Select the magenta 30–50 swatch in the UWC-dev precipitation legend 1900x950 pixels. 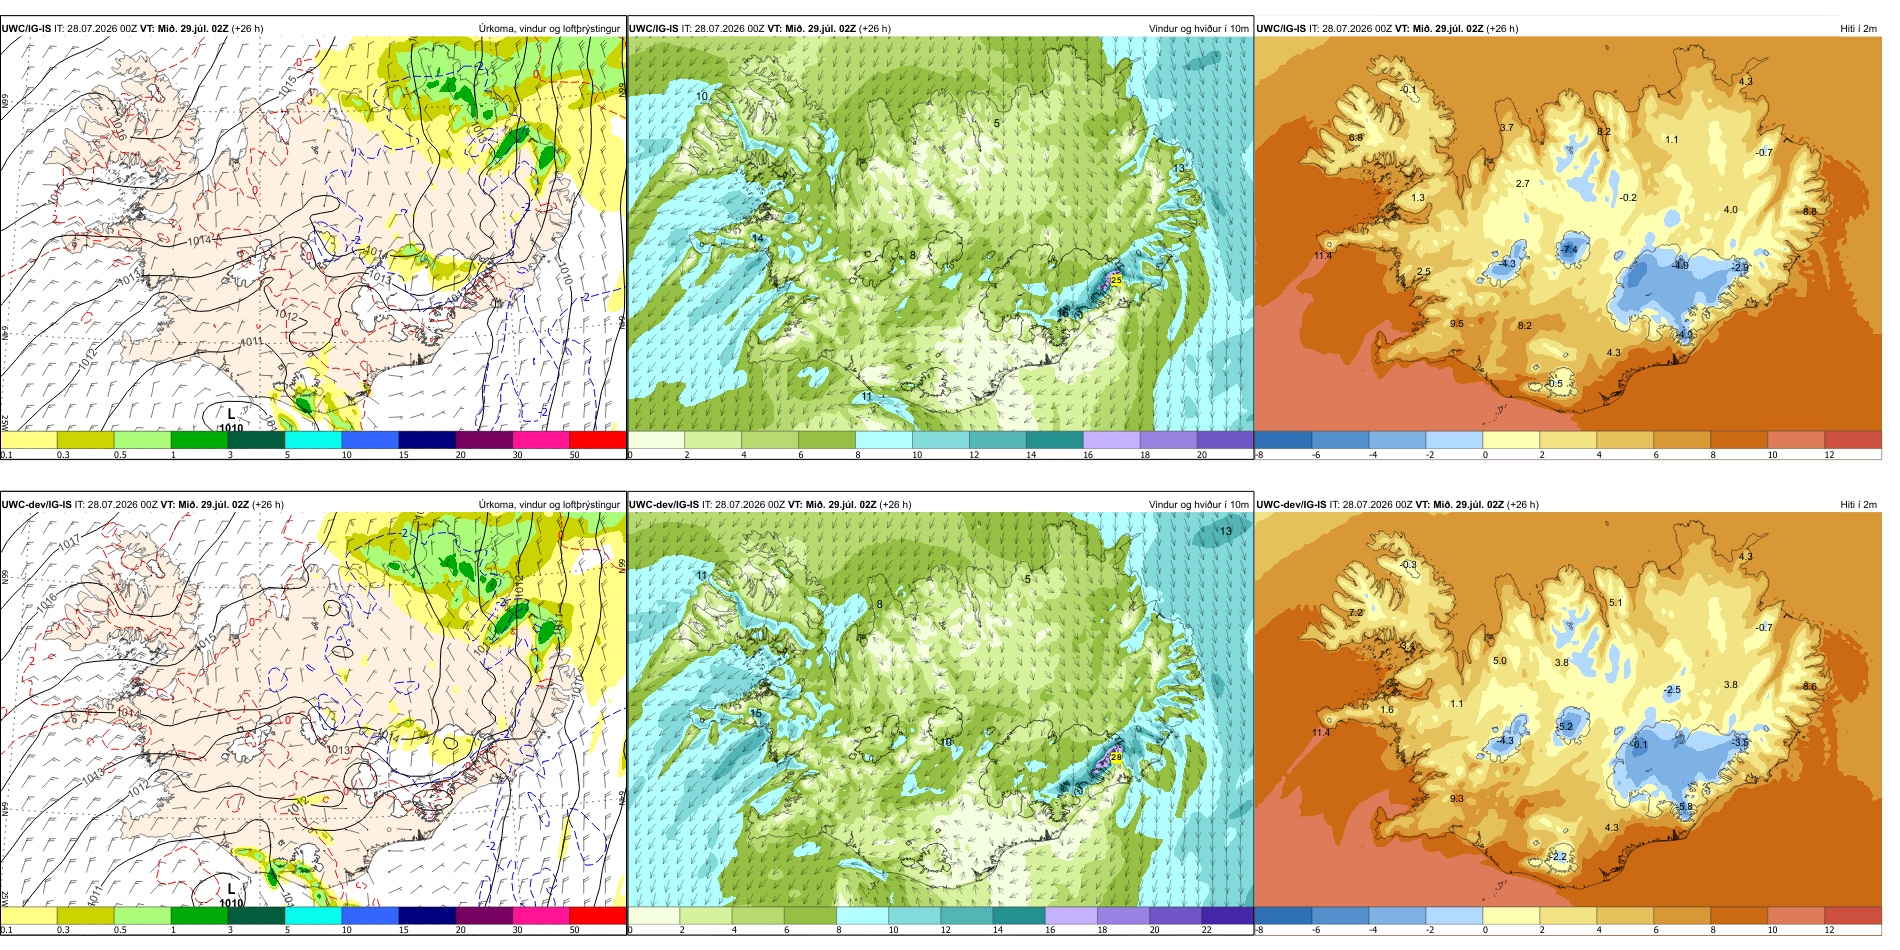(x=541, y=915)
